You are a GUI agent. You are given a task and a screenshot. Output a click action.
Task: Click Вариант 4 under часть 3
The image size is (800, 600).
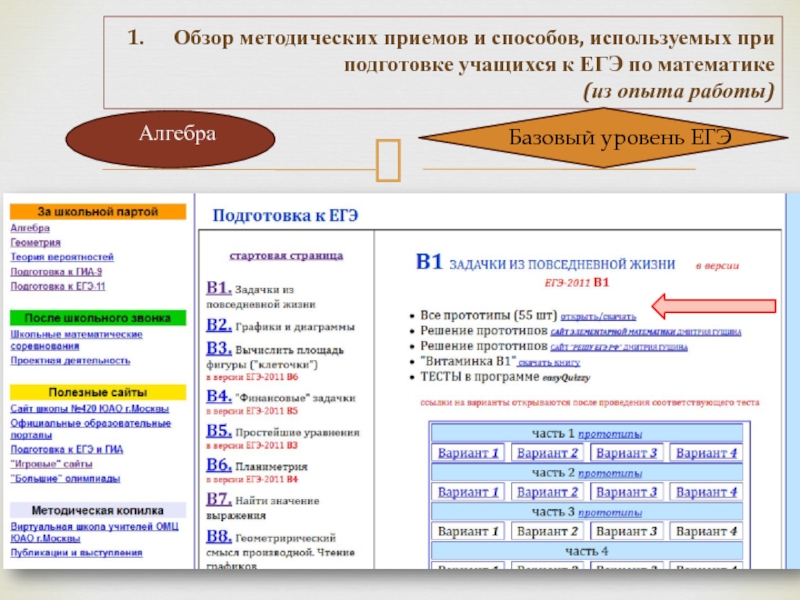pos(706,532)
